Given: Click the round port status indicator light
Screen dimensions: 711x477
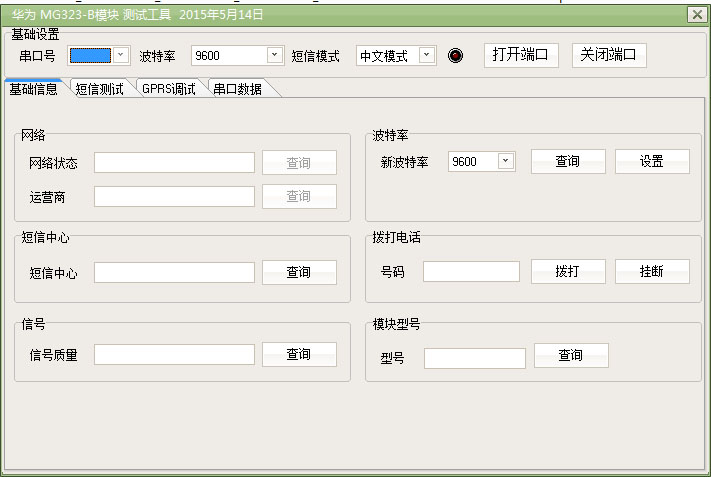Looking at the screenshot, I should tap(456, 56).
